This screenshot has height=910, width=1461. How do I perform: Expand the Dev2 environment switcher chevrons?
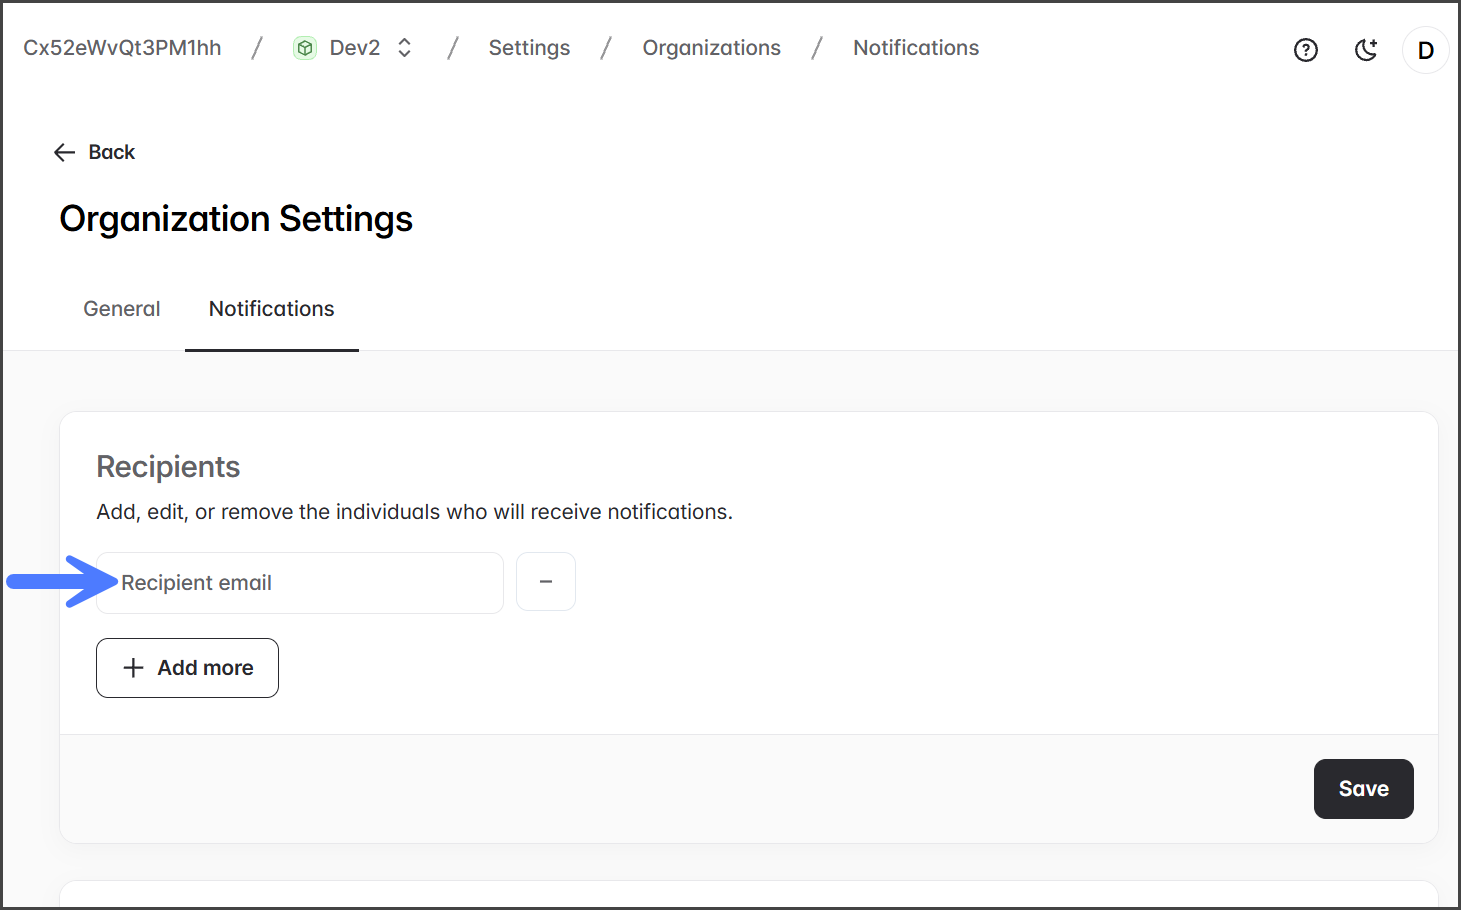tap(405, 48)
